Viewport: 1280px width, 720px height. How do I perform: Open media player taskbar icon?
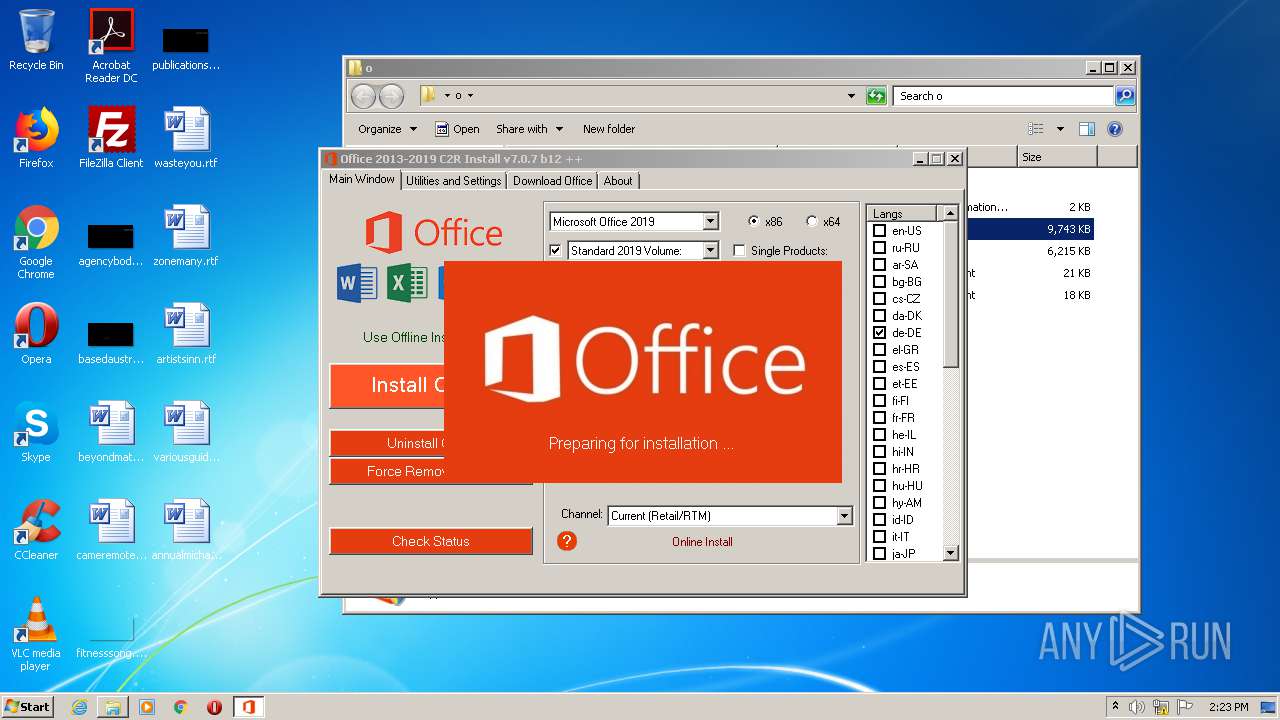[147, 707]
